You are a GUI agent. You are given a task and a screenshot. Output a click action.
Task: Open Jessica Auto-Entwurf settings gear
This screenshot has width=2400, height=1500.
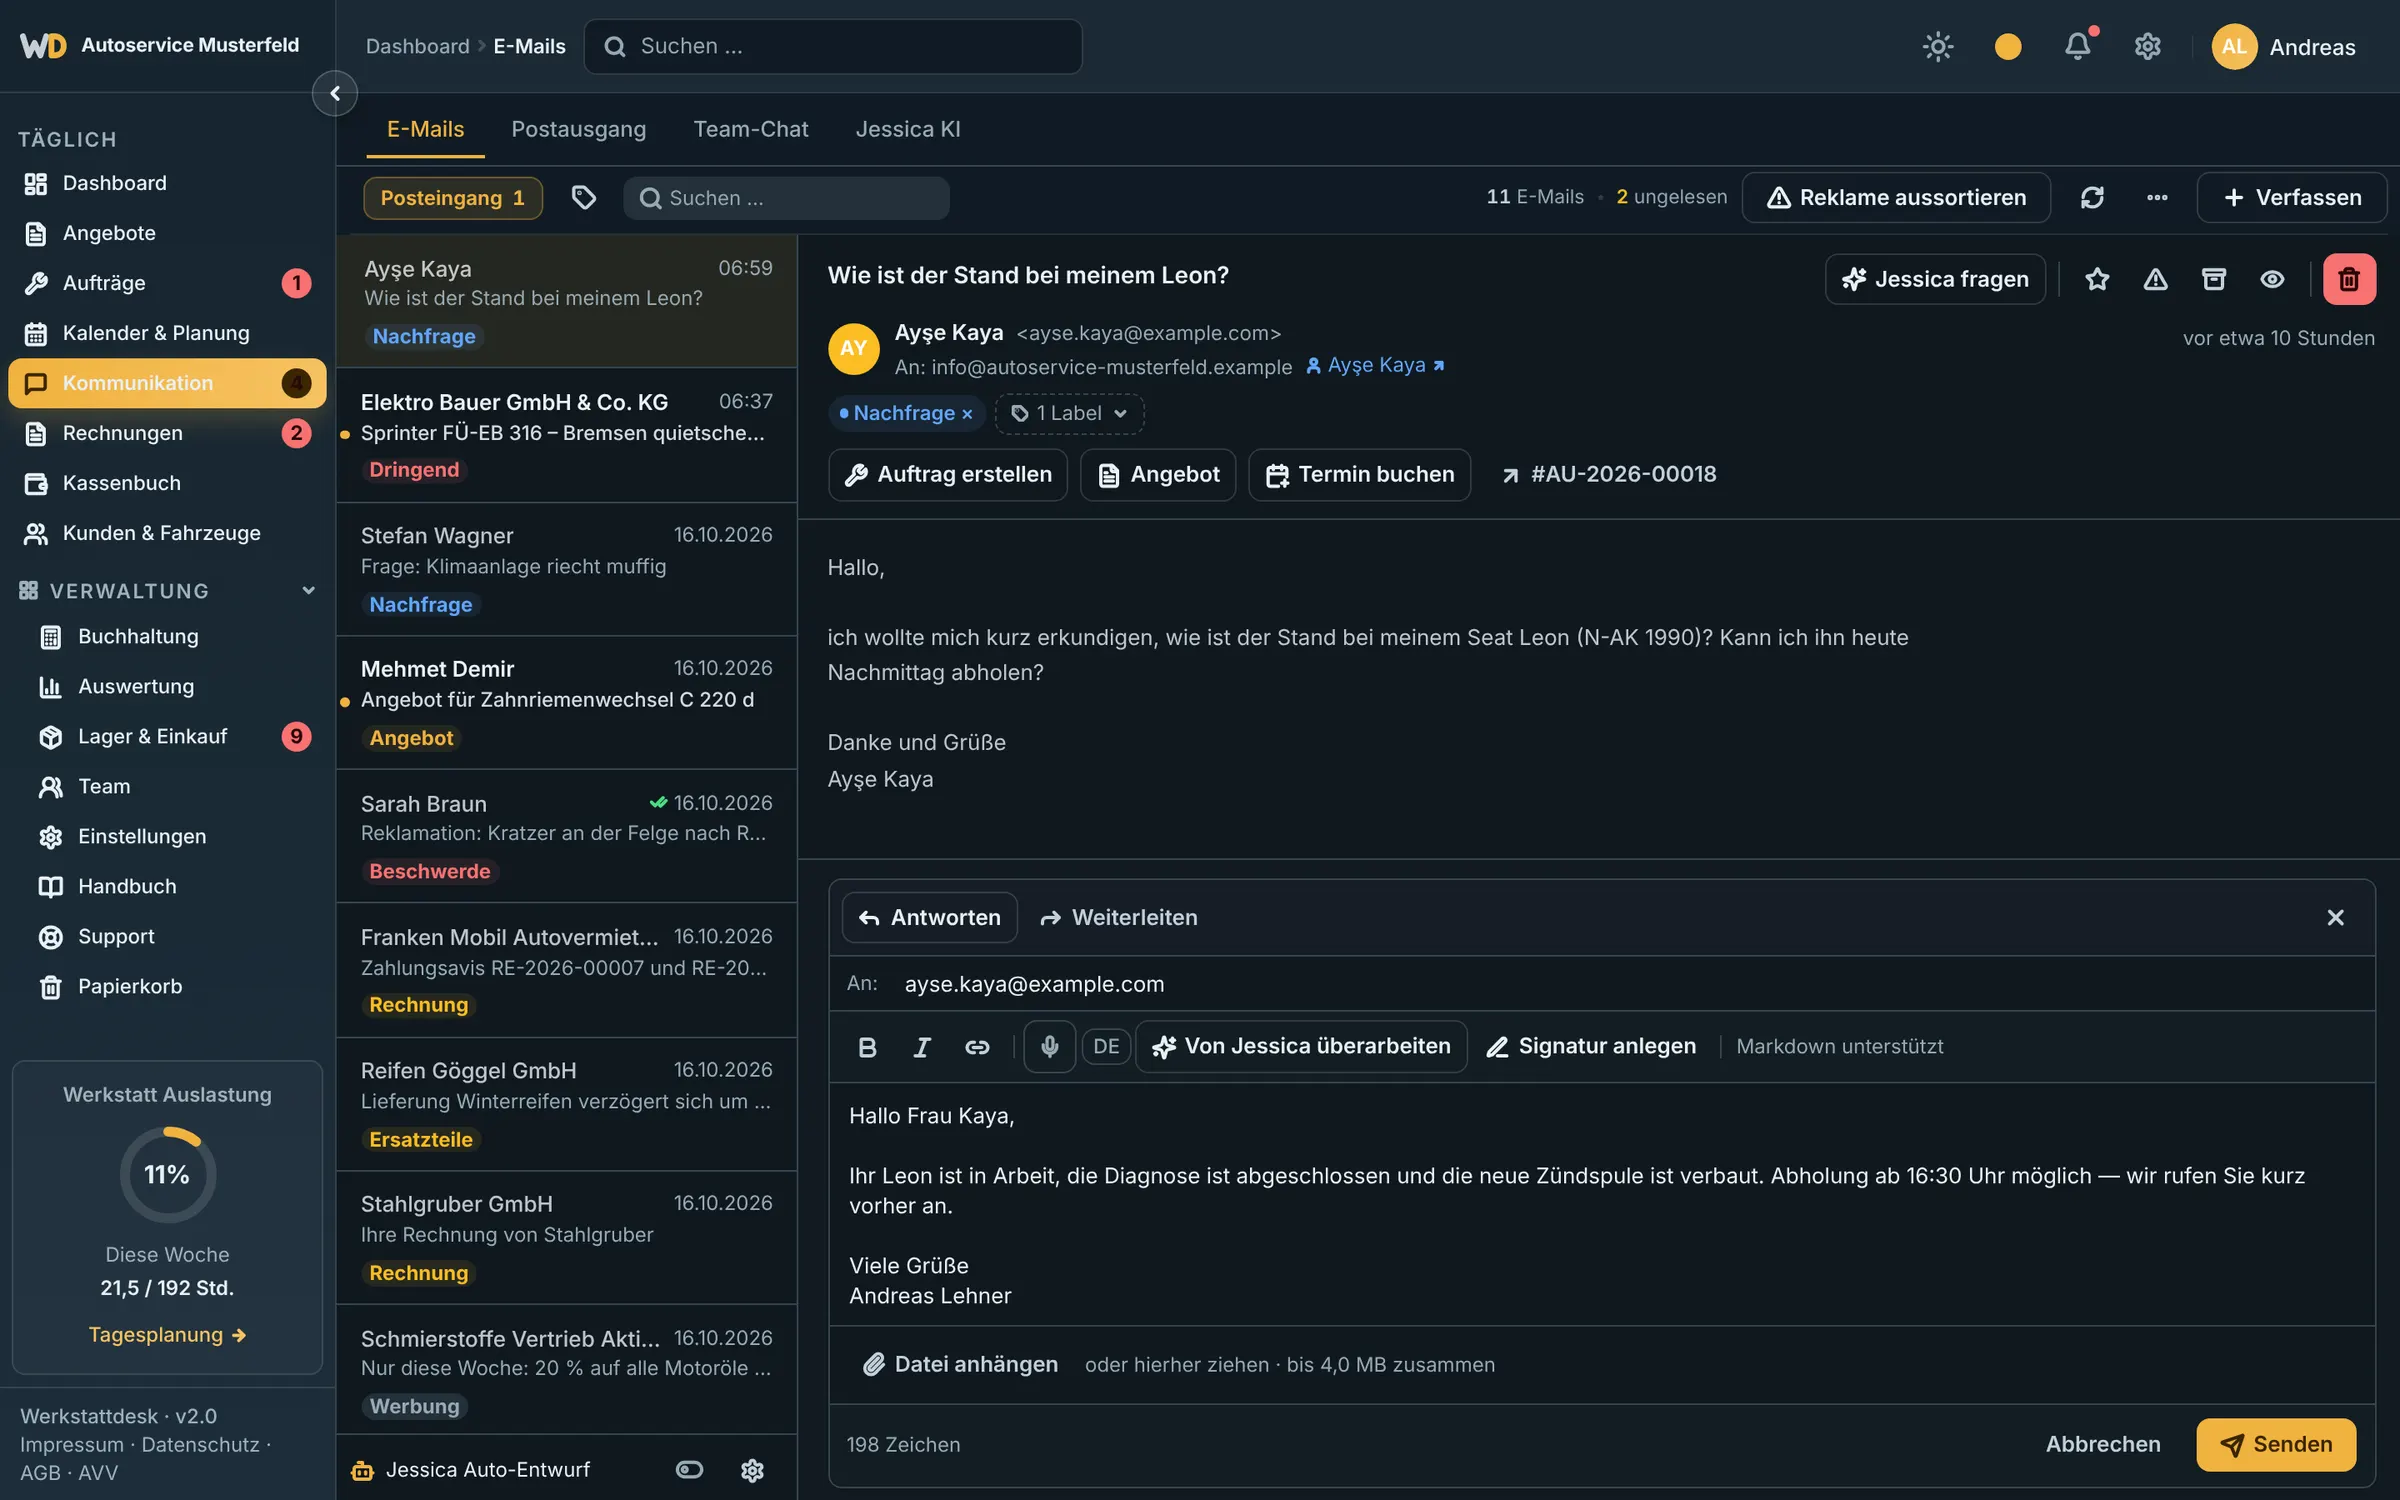tap(752, 1469)
